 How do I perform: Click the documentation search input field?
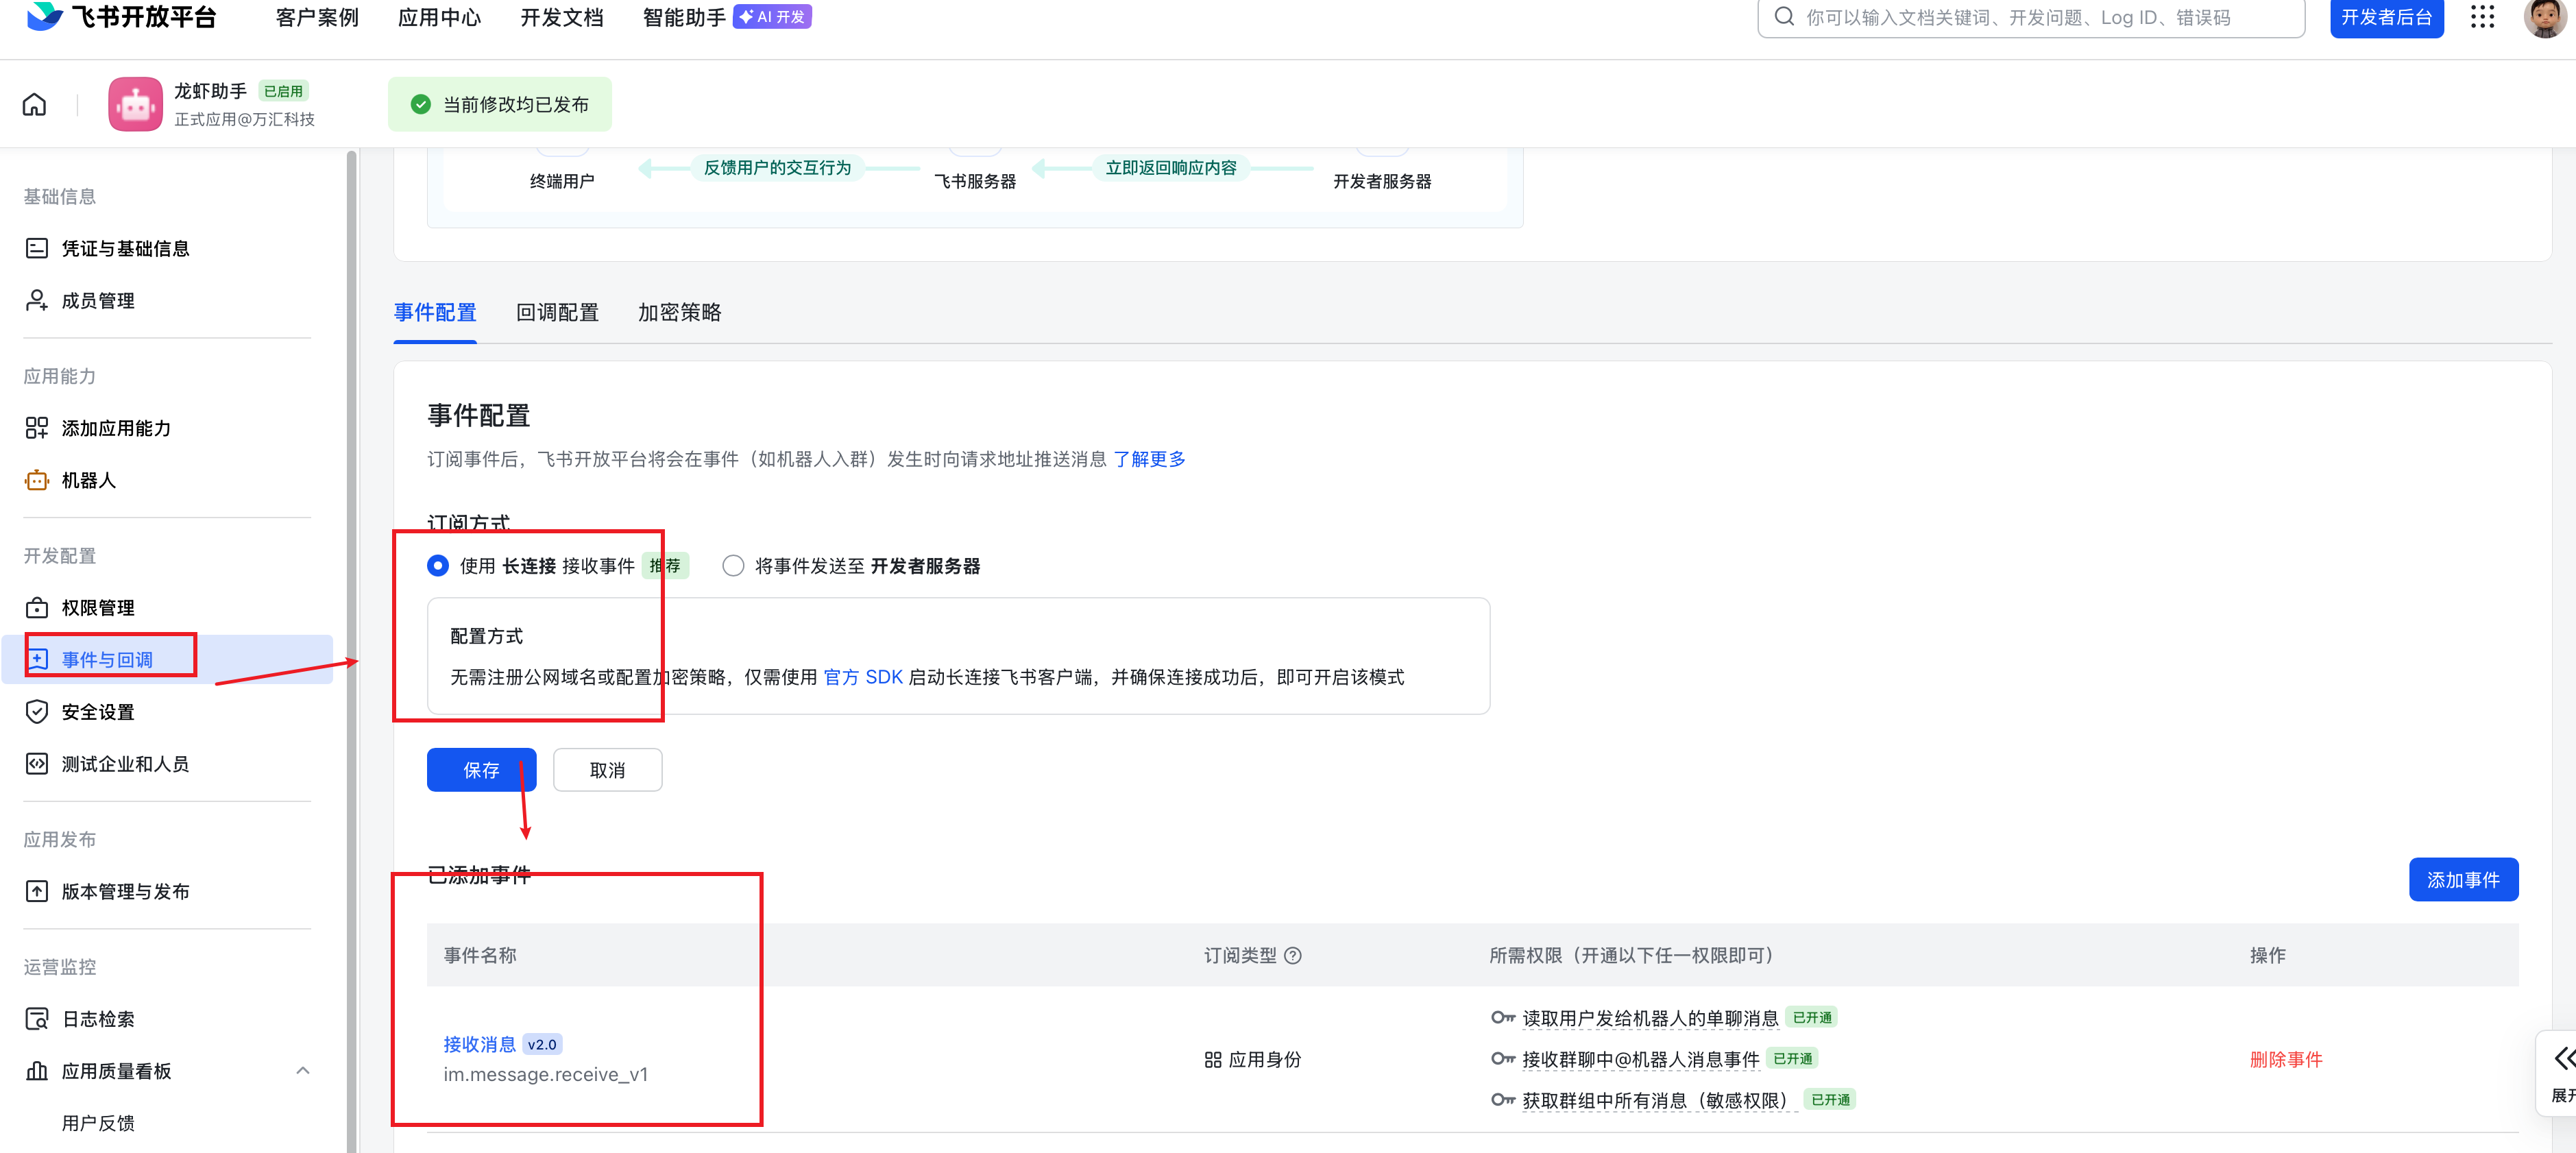[2030, 18]
